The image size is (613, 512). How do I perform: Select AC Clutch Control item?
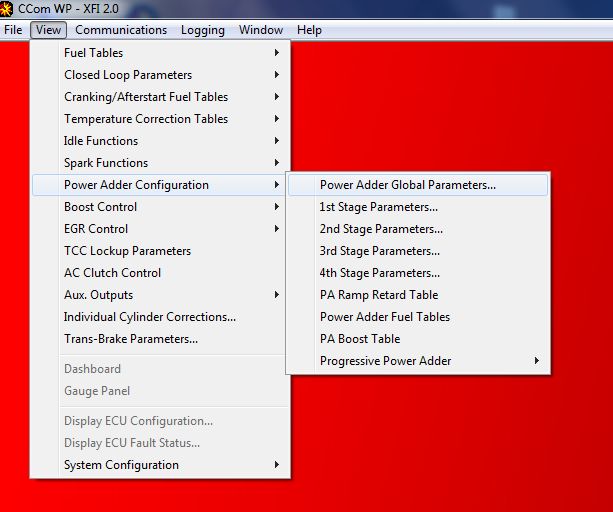tap(160, 273)
